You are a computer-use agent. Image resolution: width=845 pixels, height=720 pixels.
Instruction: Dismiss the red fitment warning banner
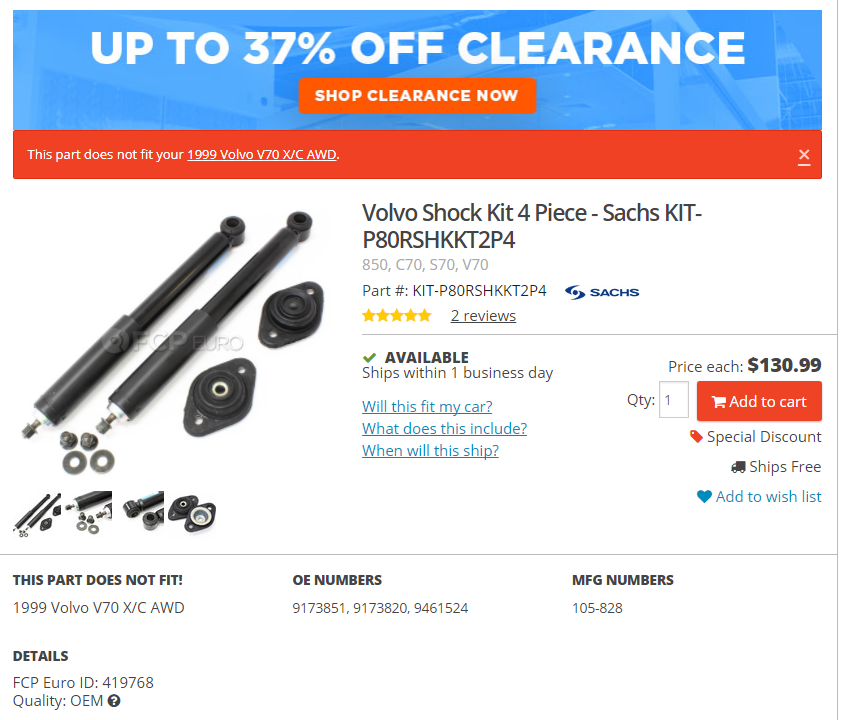coord(804,155)
